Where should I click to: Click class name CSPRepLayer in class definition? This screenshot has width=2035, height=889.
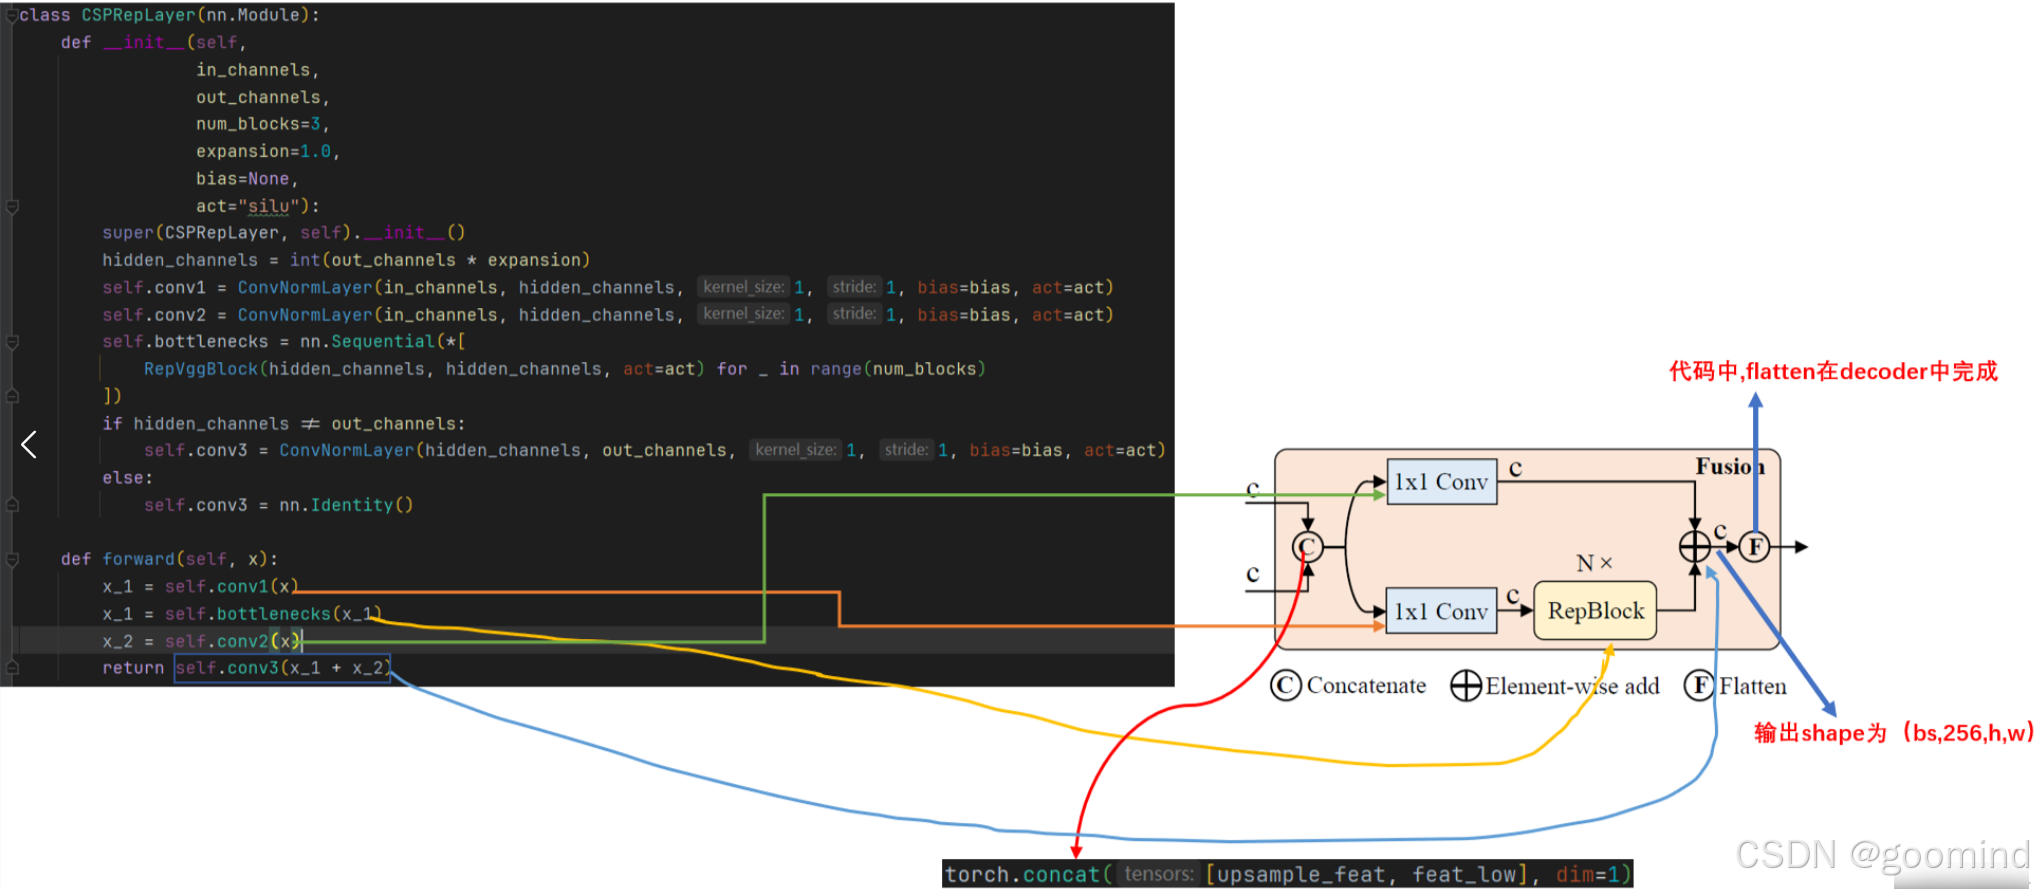tap(140, 15)
